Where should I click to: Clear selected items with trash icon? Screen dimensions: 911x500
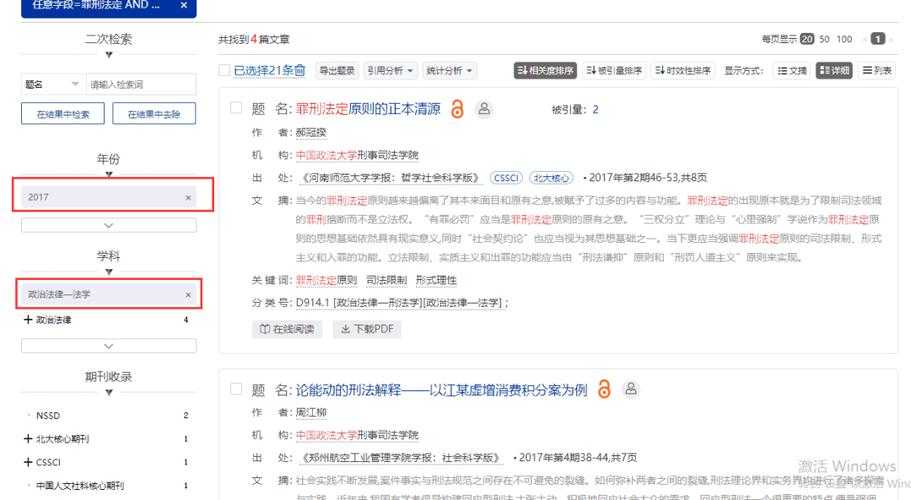[x=300, y=71]
